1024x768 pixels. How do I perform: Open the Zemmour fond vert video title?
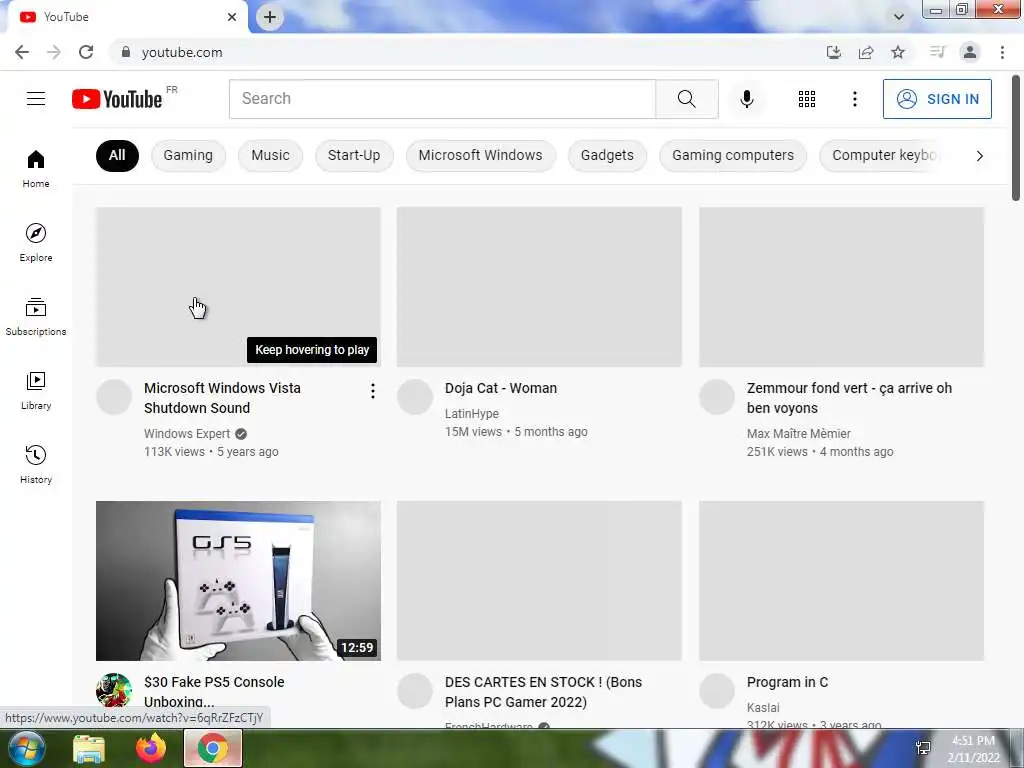(849, 398)
